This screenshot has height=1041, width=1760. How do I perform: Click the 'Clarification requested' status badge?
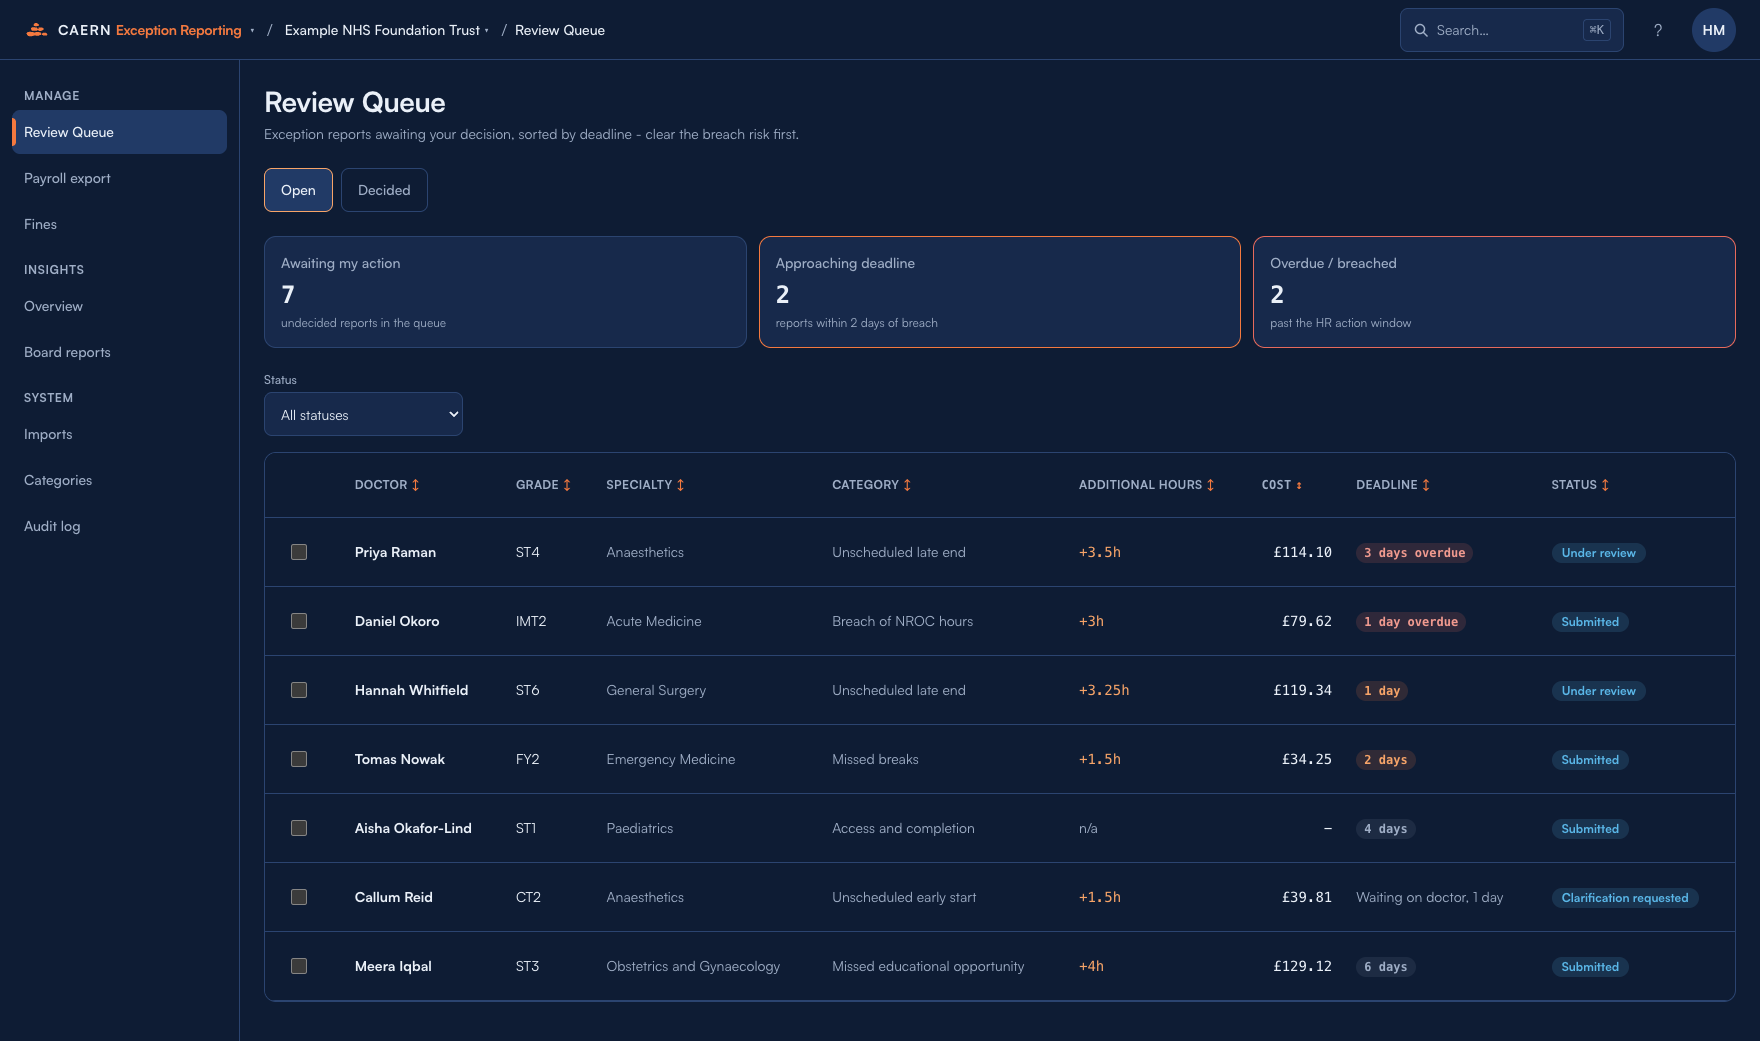(x=1625, y=898)
